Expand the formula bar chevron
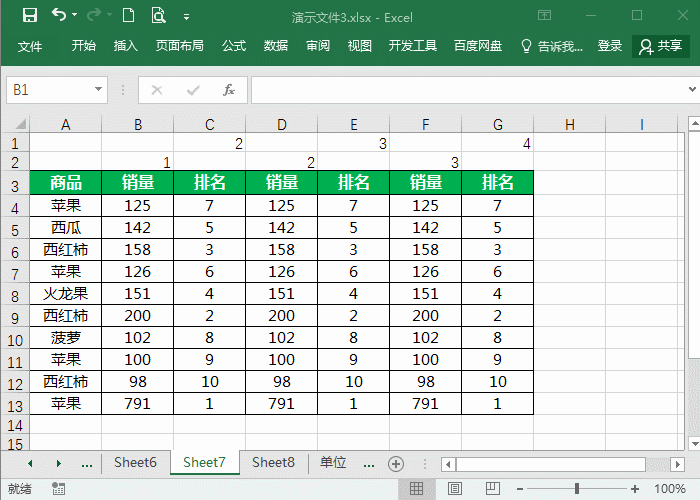Viewport: 700px width, 500px height. [x=692, y=89]
